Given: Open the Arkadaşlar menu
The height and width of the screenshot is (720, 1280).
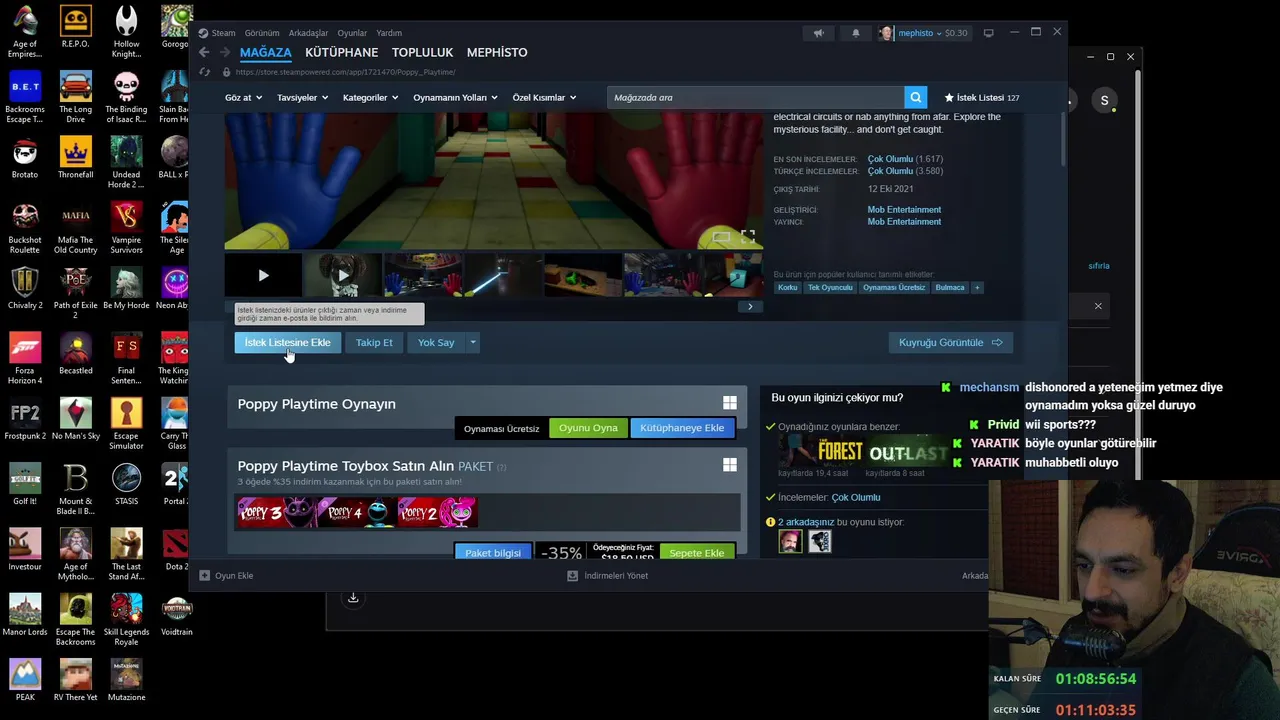Looking at the screenshot, I should point(308,33).
